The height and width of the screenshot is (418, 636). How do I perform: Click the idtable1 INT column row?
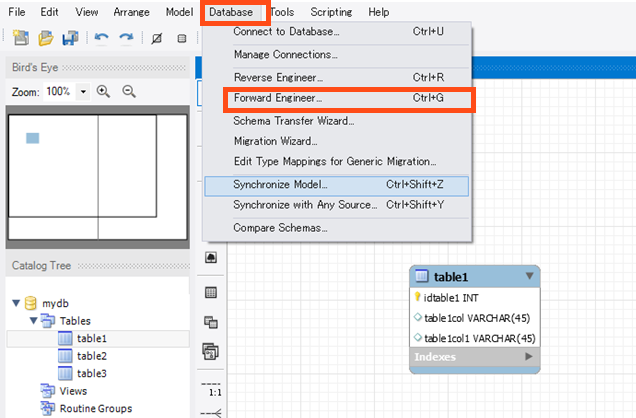[475, 298]
